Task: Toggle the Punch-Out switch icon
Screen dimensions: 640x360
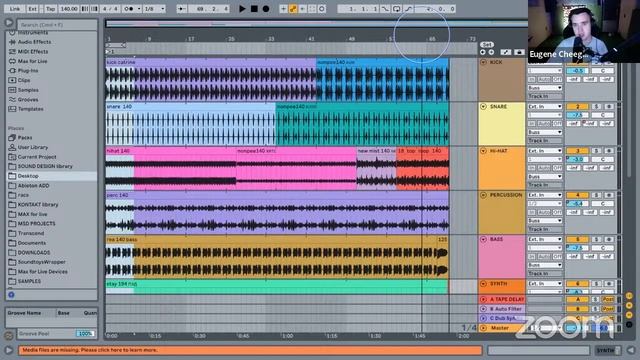Action: pos(408,9)
